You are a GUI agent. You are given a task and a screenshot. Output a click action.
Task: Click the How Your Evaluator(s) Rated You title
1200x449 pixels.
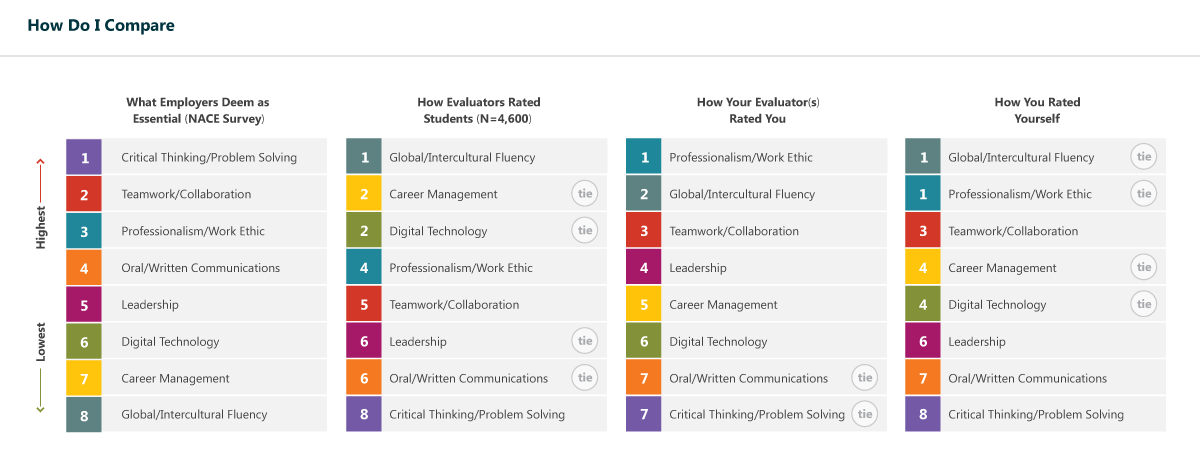pyautogui.click(x=757, y=110)
